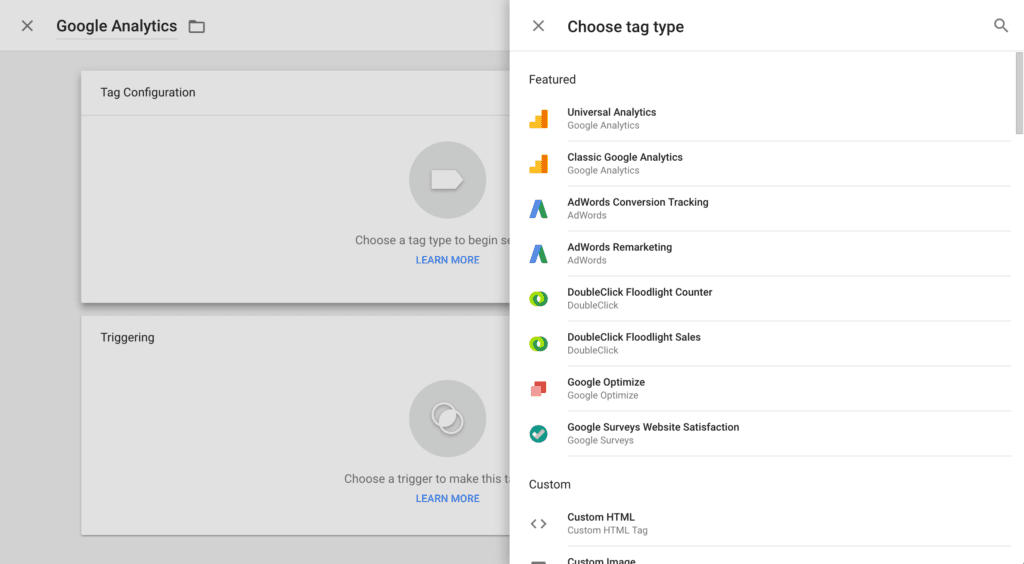Click the Google Surveys checkmark icon
Viewport: 1024px width, 564px height.
(539, 434)
